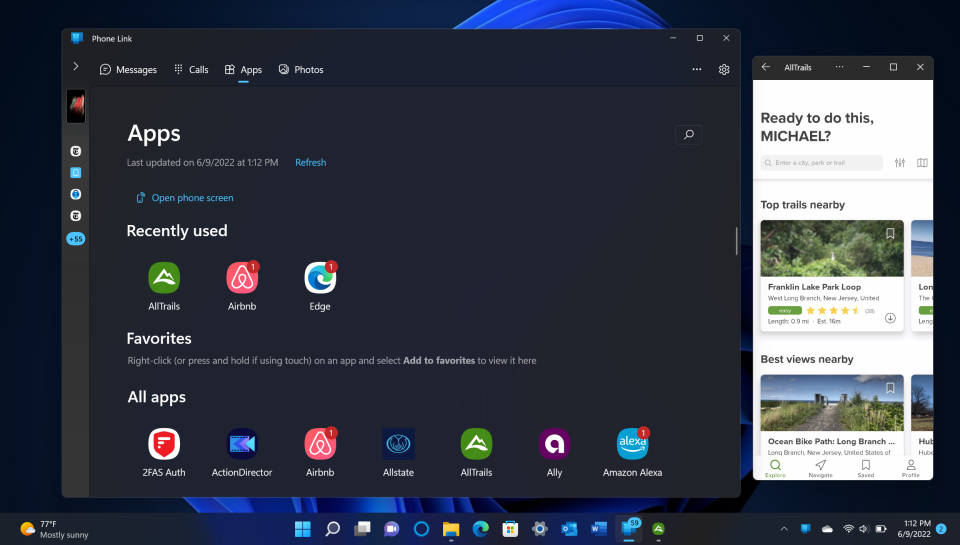Open AllTrails in Recently used

tap(164, 279)
